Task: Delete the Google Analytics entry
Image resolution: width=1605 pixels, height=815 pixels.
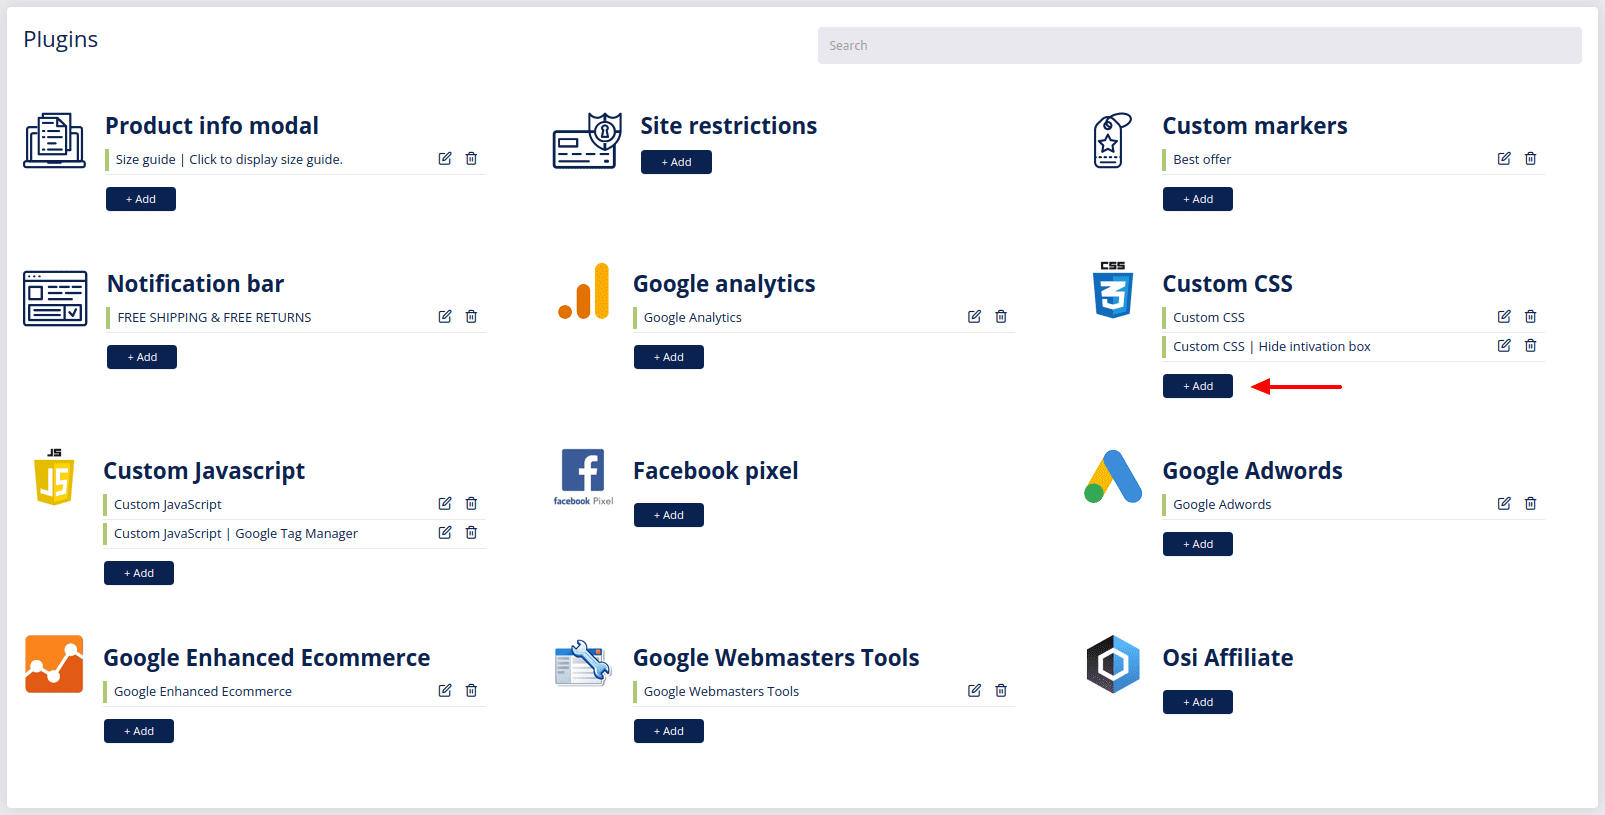Action: (1001, 316)
